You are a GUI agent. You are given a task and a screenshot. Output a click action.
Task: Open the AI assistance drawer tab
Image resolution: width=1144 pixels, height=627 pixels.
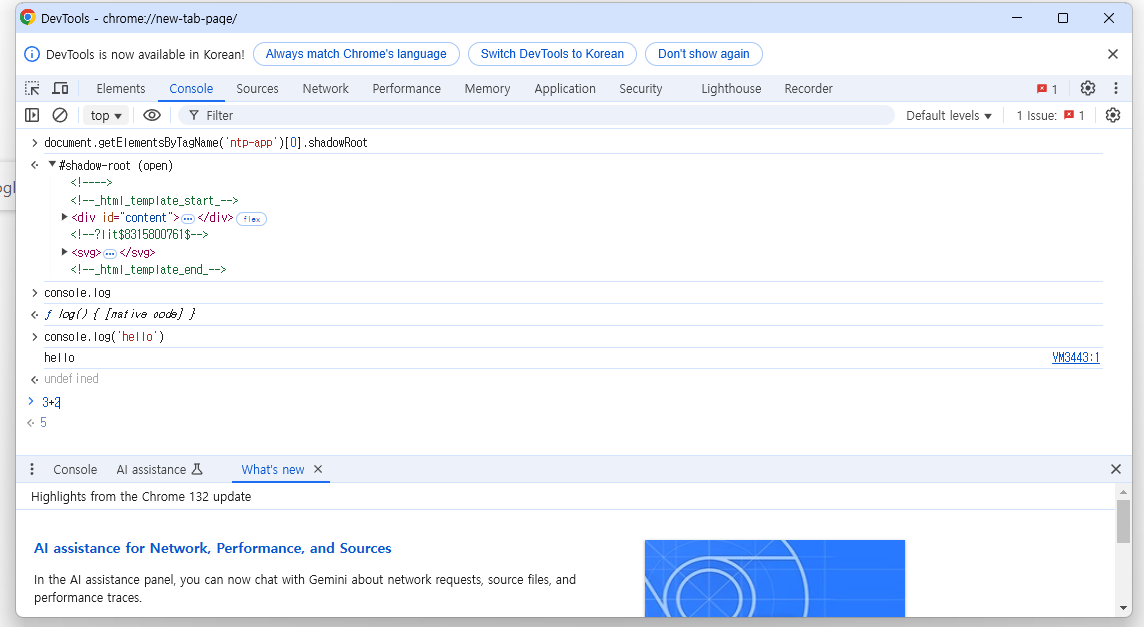pyautogui.click(x=159, y=469)
